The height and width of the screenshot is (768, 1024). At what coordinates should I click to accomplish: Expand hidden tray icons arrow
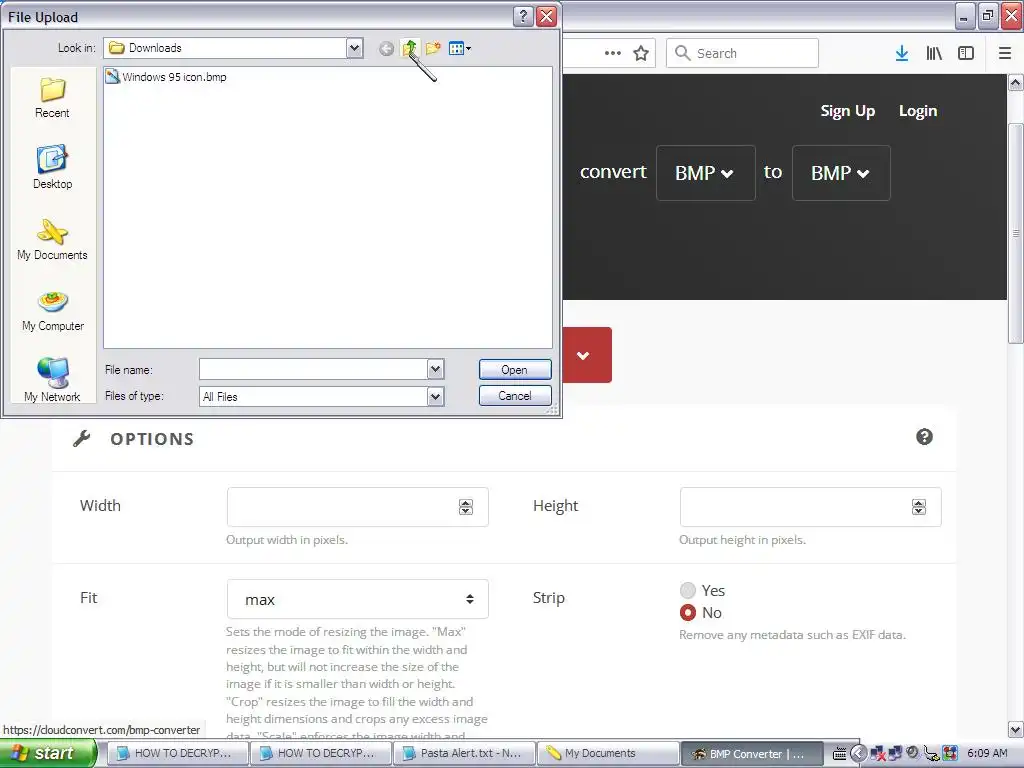click(858, 754)
